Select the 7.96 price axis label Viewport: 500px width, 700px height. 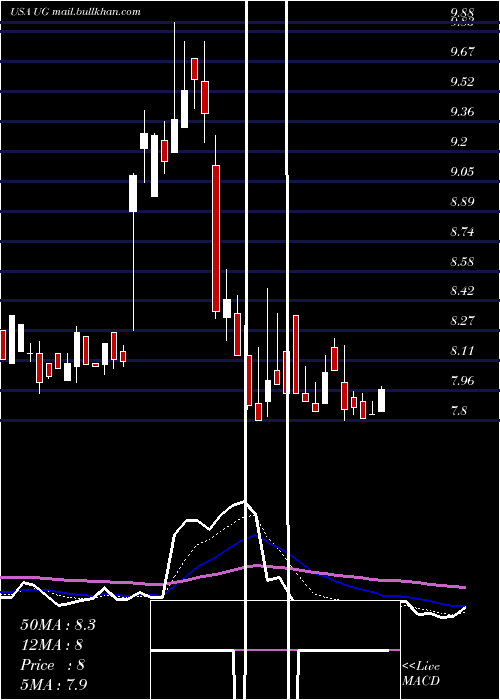[x=462, y=381]
